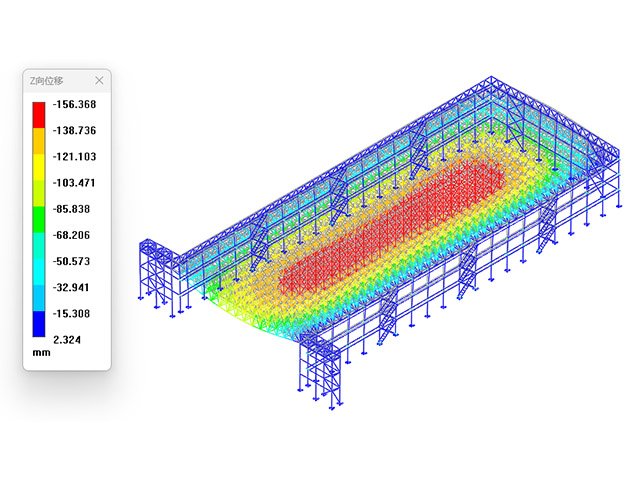Click the 2.324 legend value

point(66,339)
